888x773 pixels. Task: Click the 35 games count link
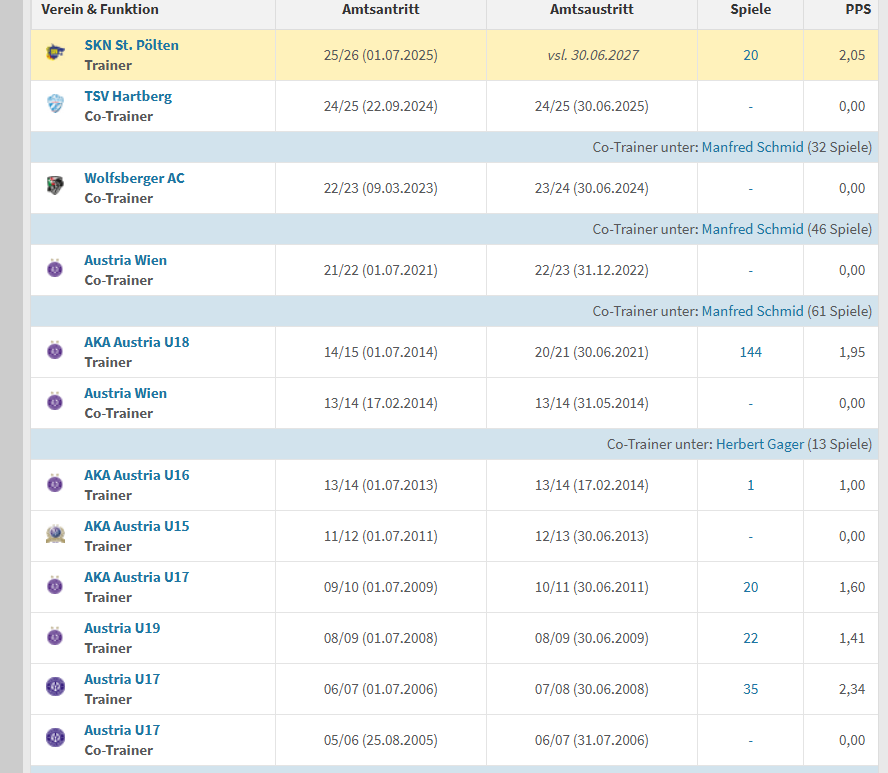point(750,689)
